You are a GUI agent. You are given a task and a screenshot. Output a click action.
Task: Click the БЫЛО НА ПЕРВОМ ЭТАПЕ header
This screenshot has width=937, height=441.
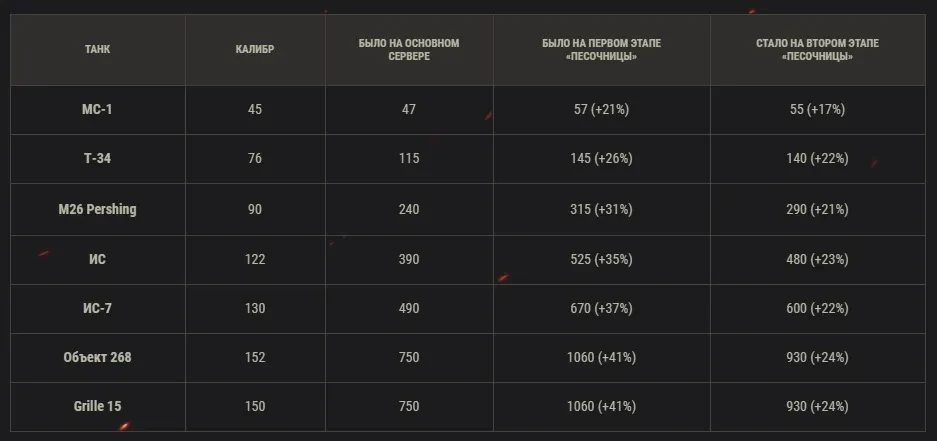pos(601,50)
